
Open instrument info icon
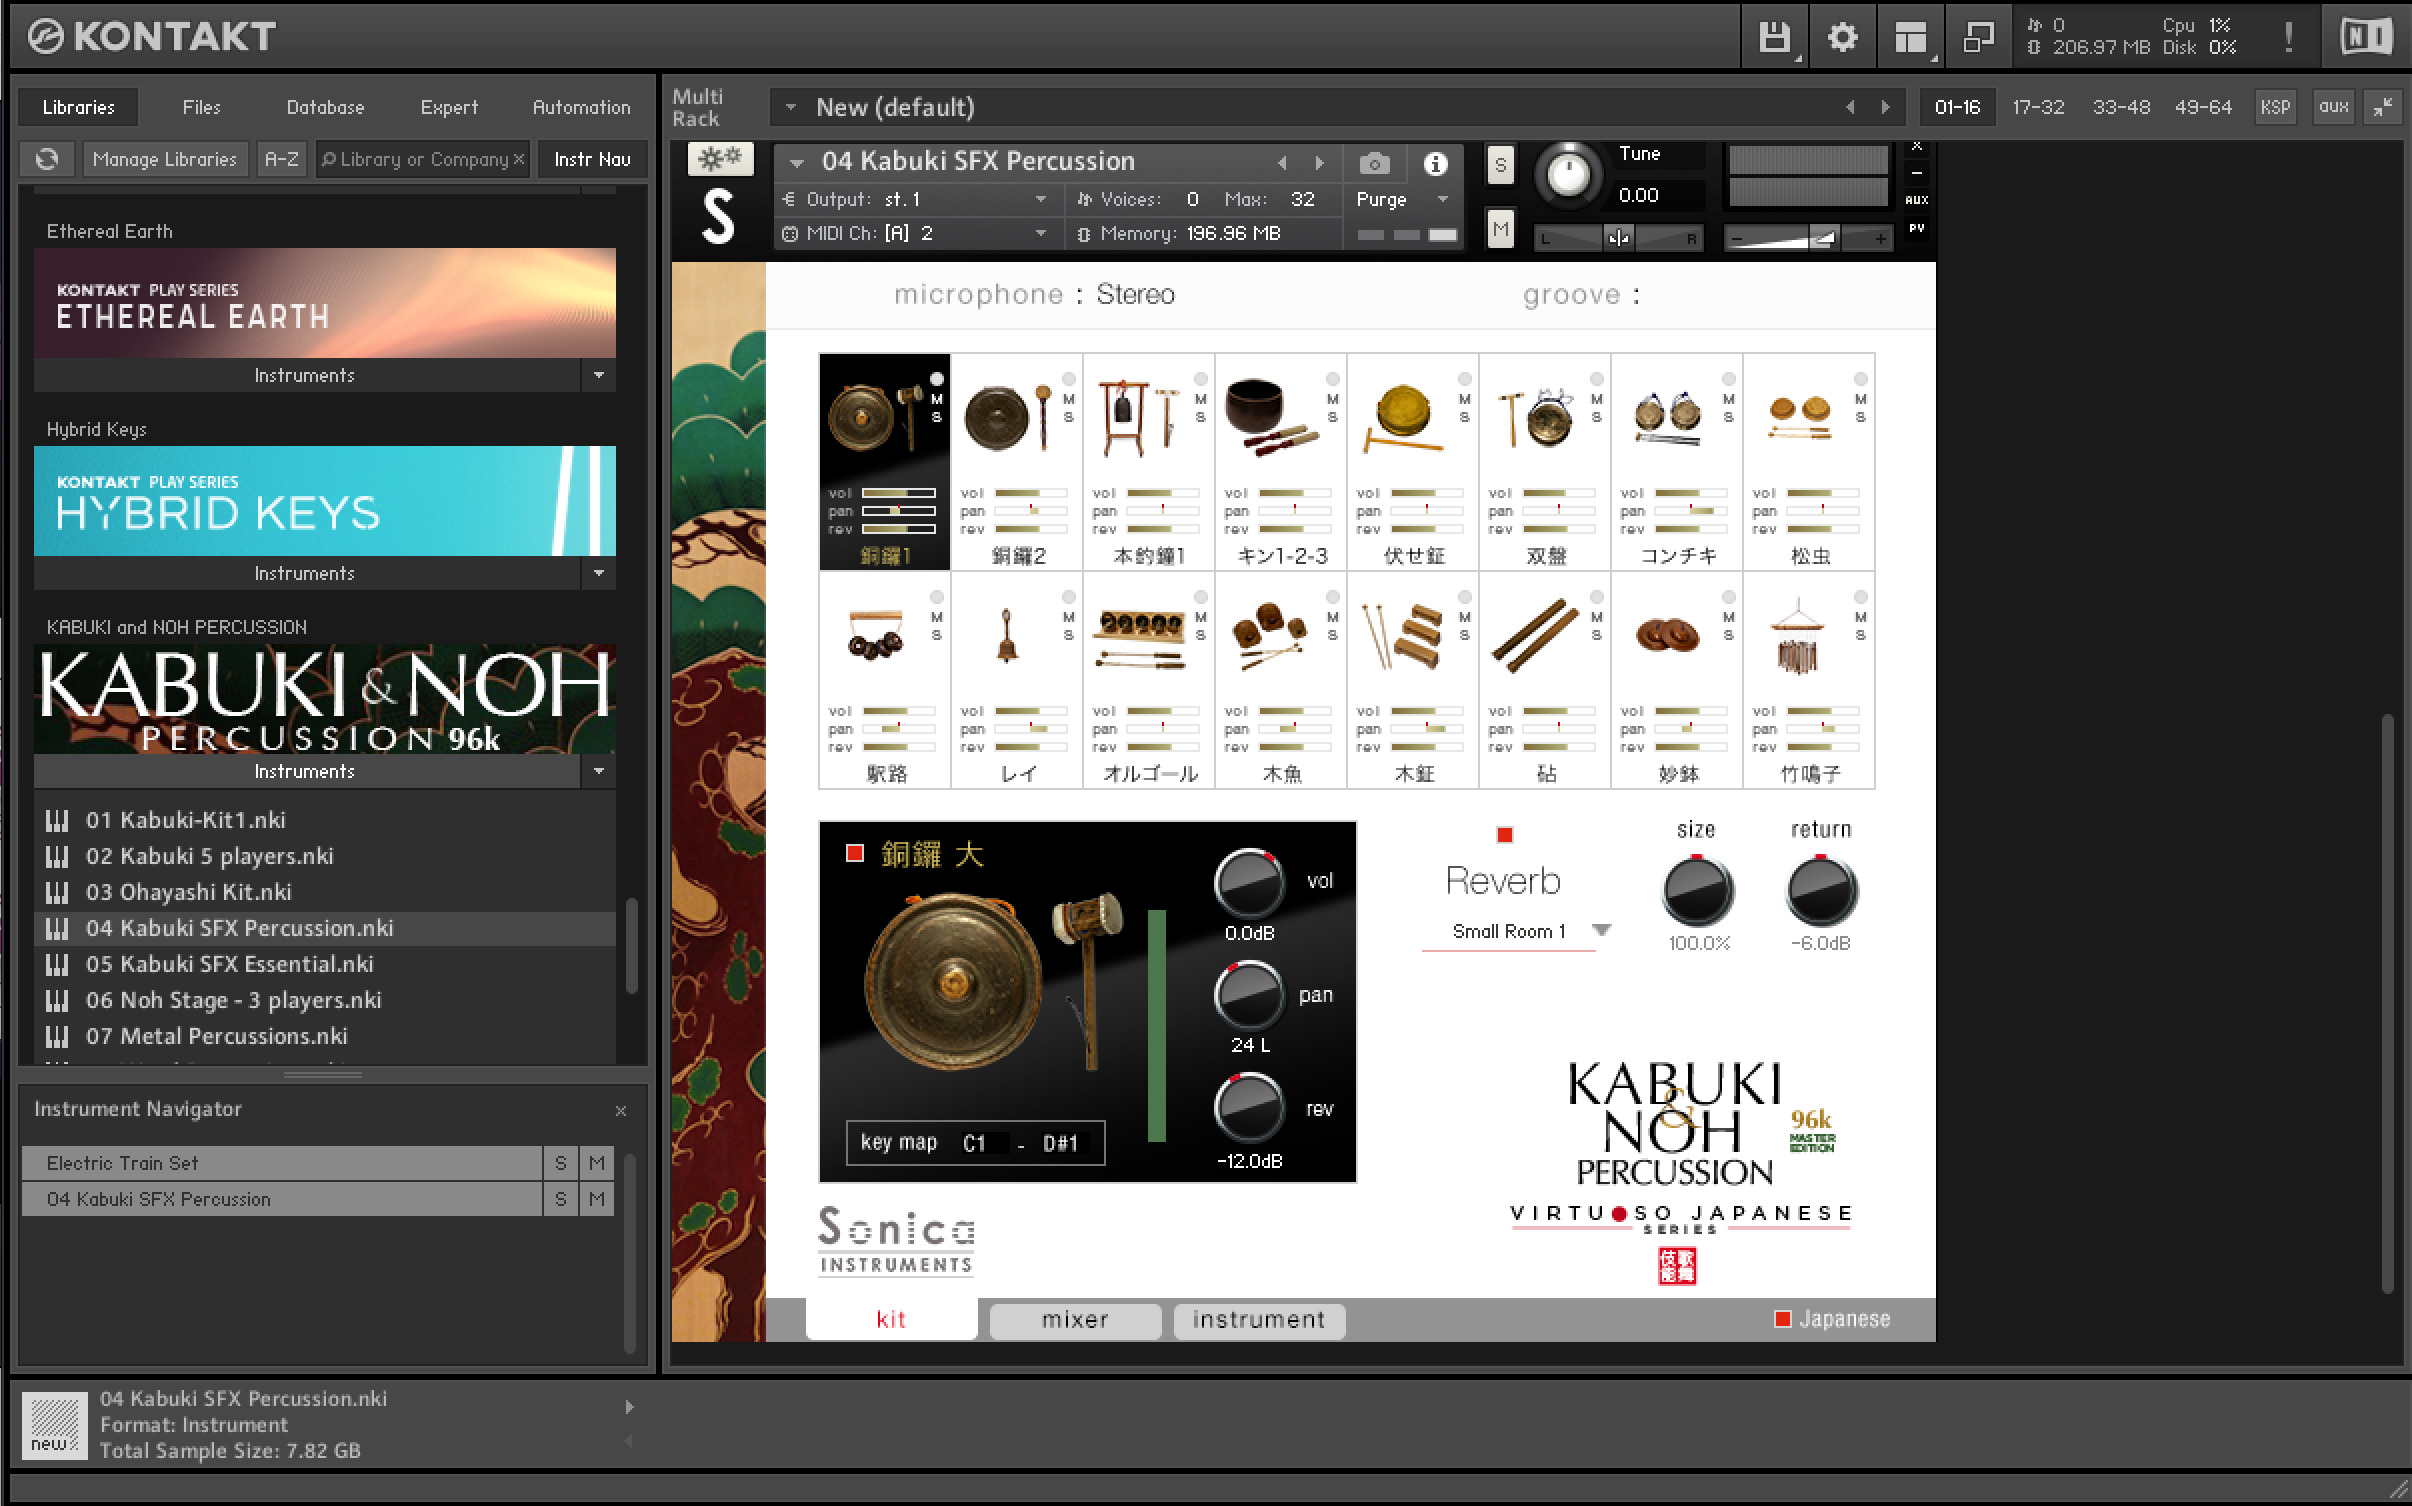pos(1435,163)
